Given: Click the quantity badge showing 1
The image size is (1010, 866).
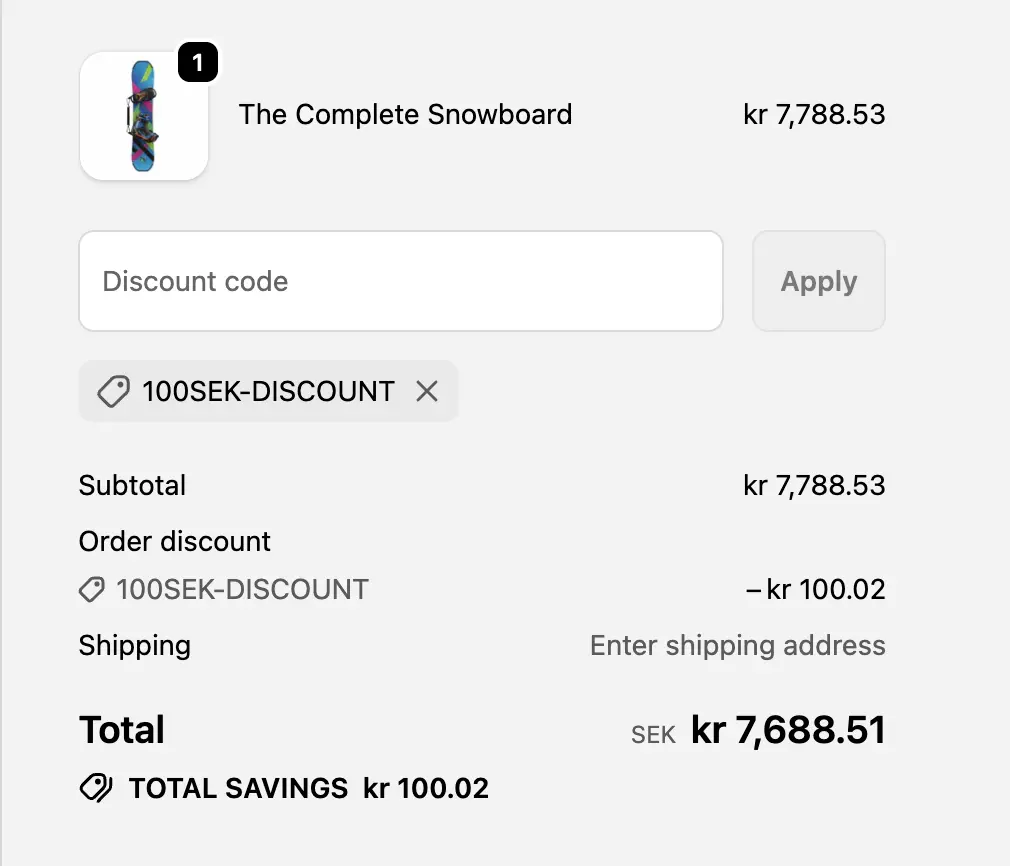Looking at the screenshot, I should [198, 62].
